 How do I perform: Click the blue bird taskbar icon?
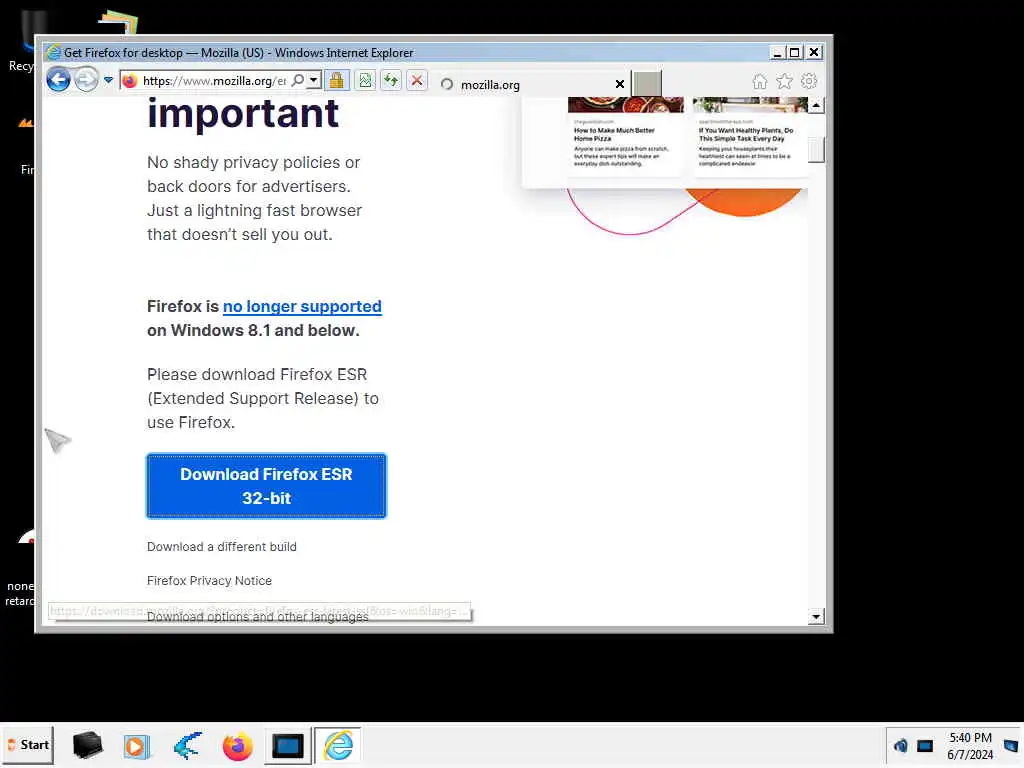tap(188, 745)
